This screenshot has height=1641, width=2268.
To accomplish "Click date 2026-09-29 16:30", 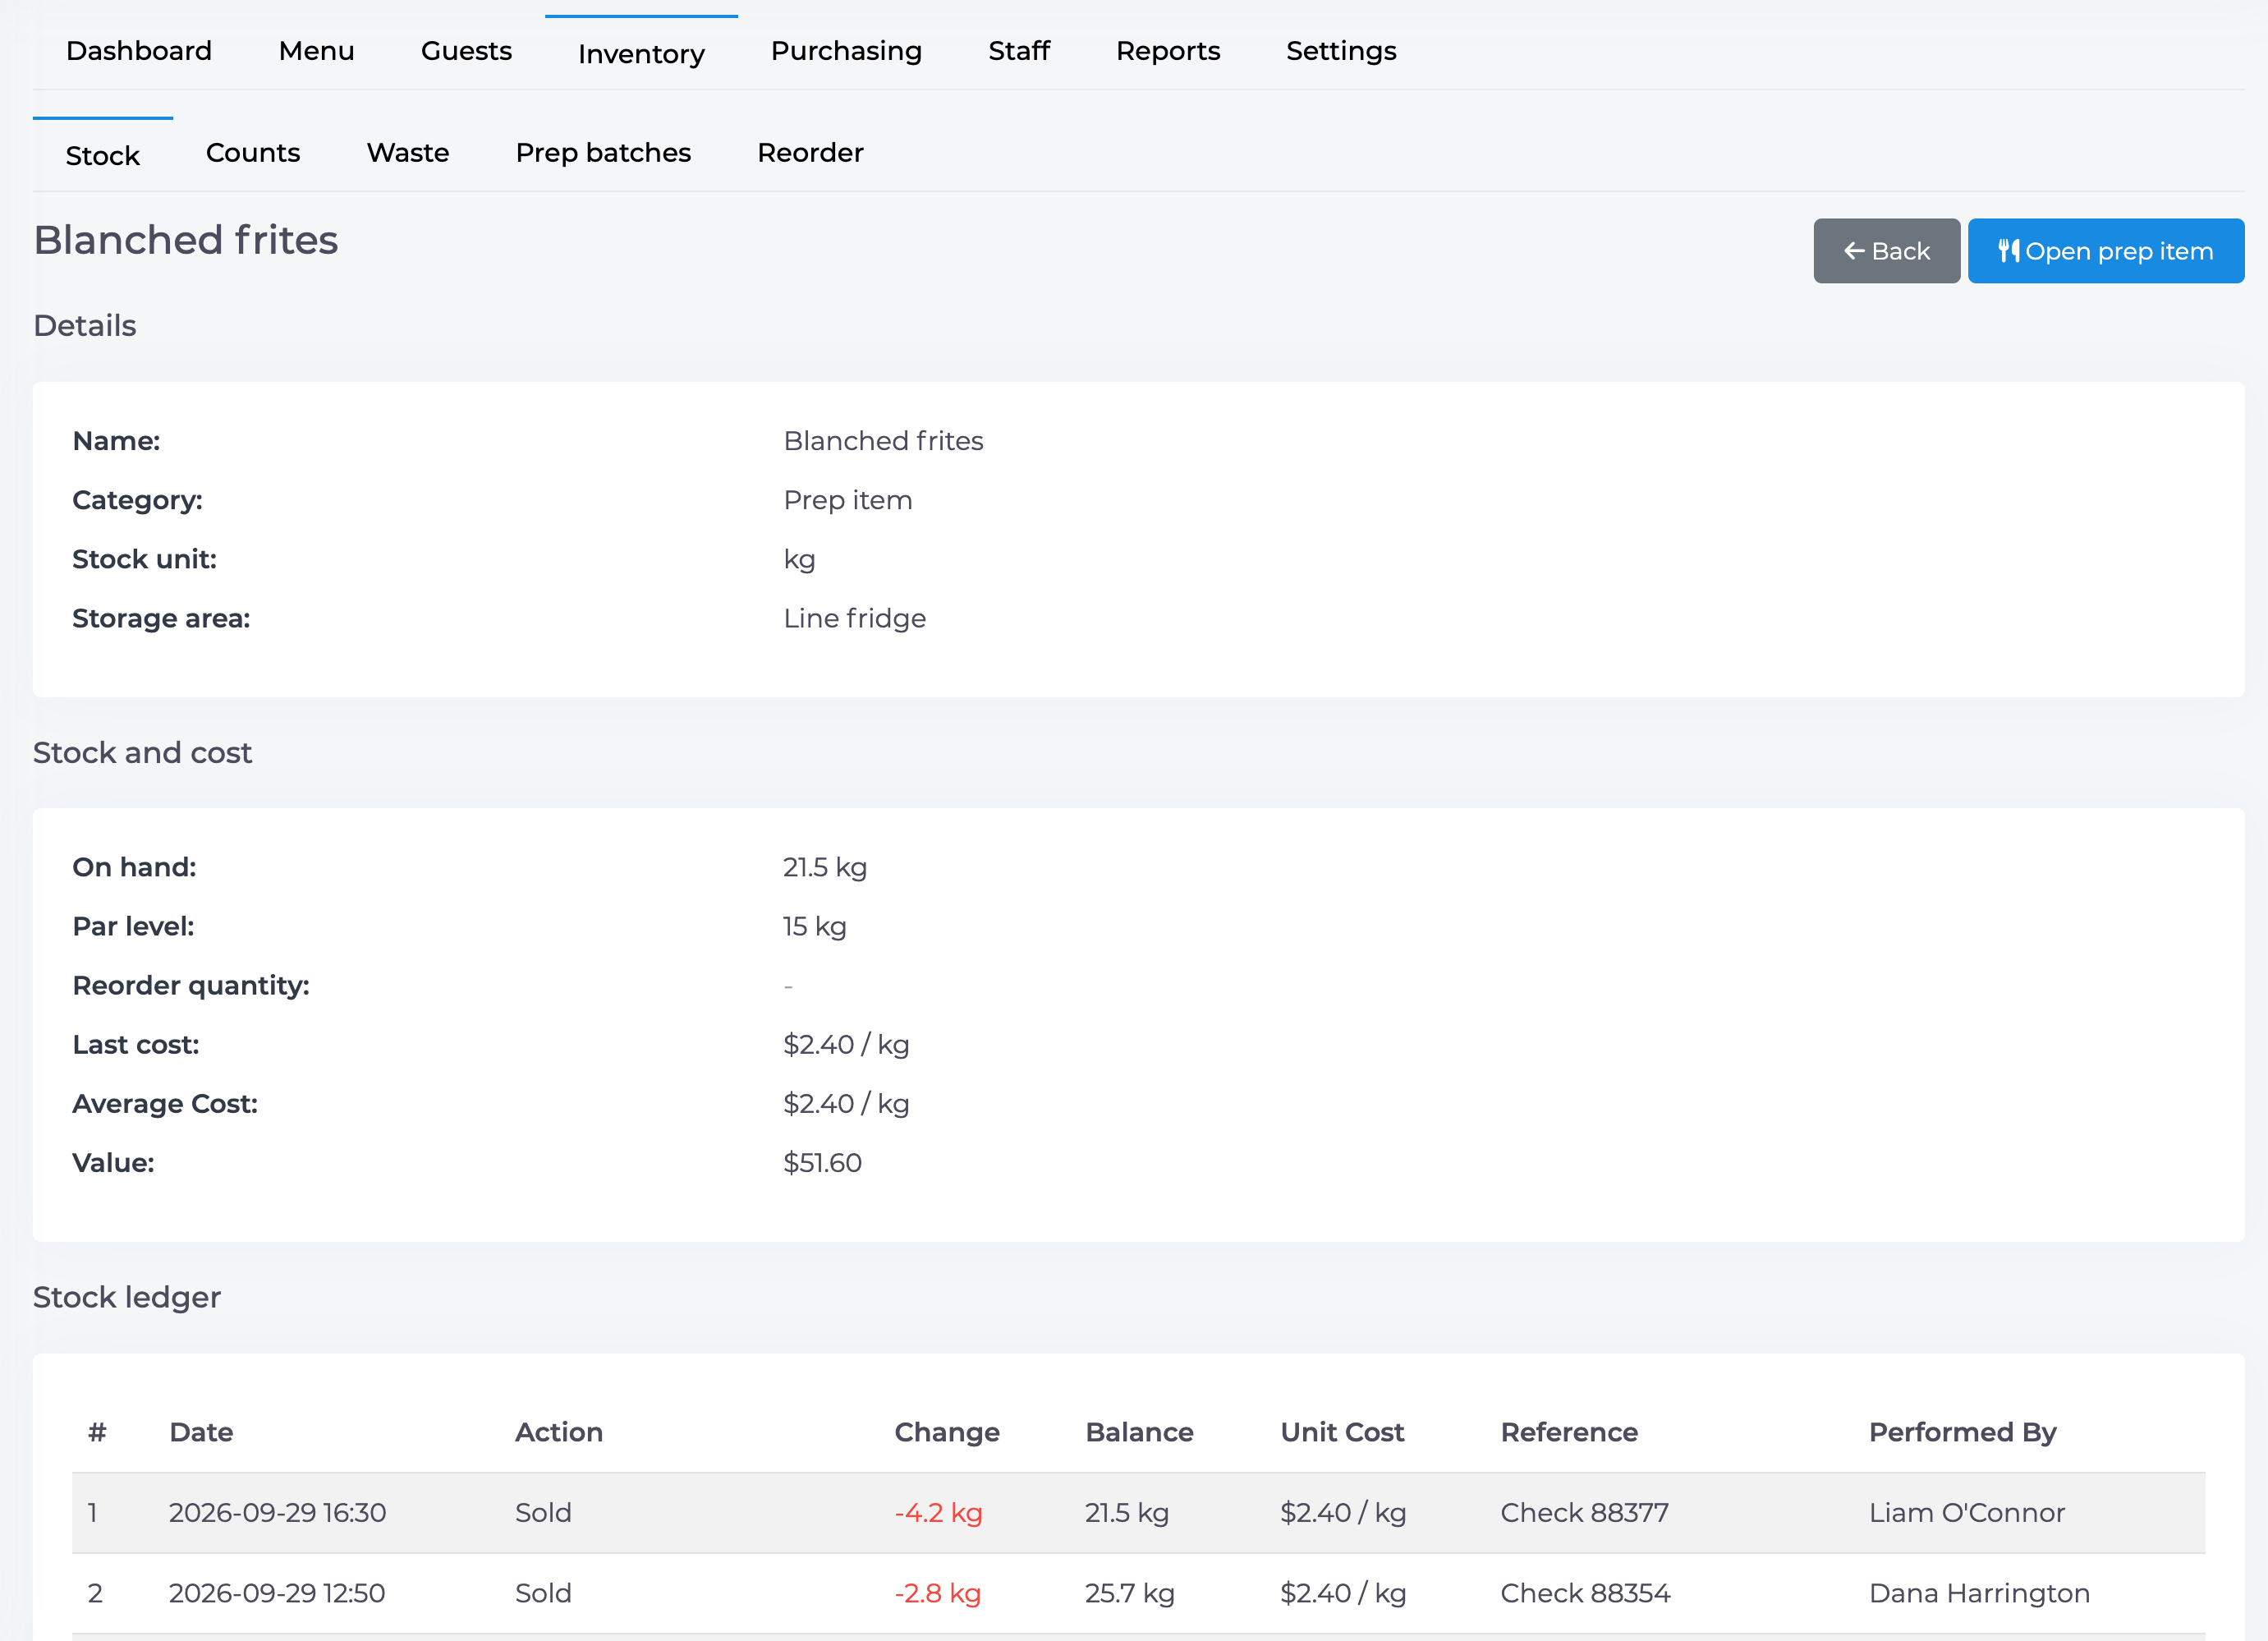I will [x=277, y=1513].
